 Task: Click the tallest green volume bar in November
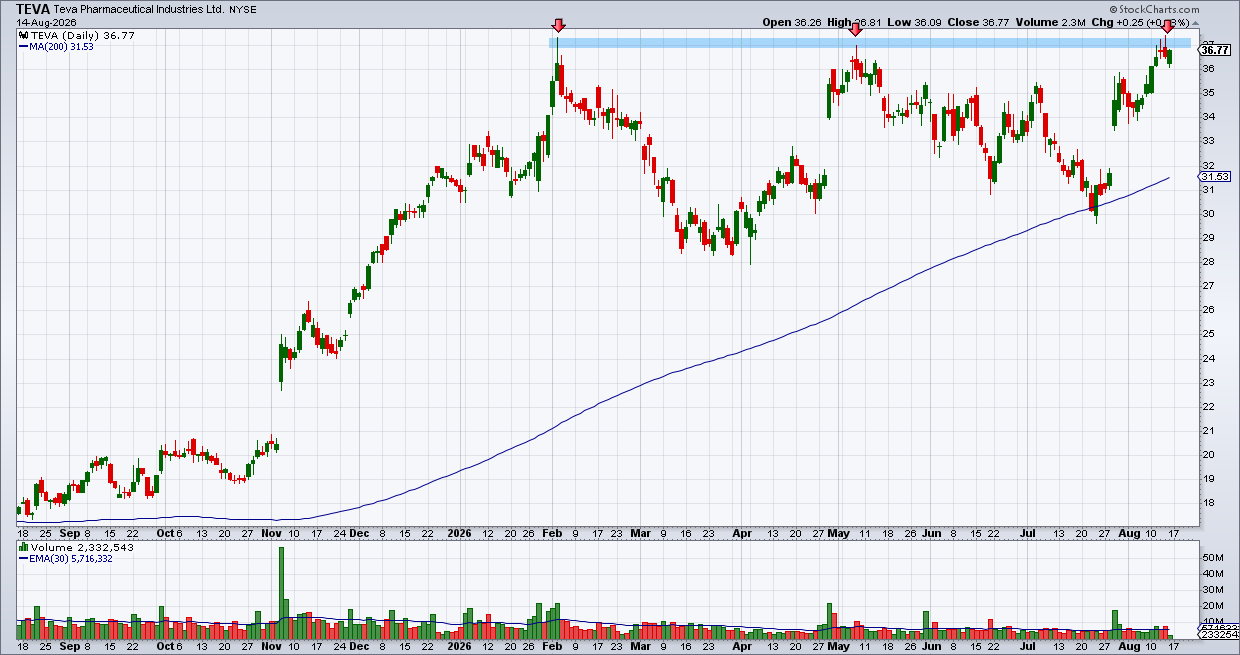280,593
